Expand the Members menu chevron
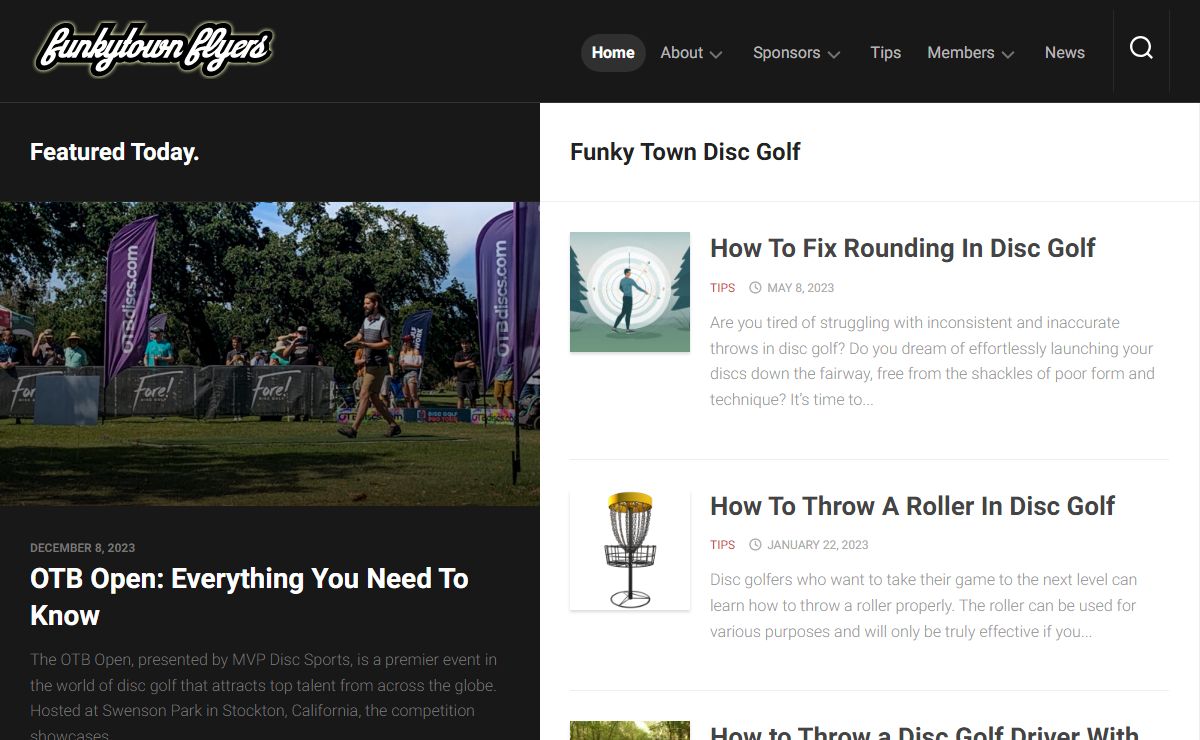Image resolution: width=1200 pixels, height=740 pixels. coord(1008,54)
